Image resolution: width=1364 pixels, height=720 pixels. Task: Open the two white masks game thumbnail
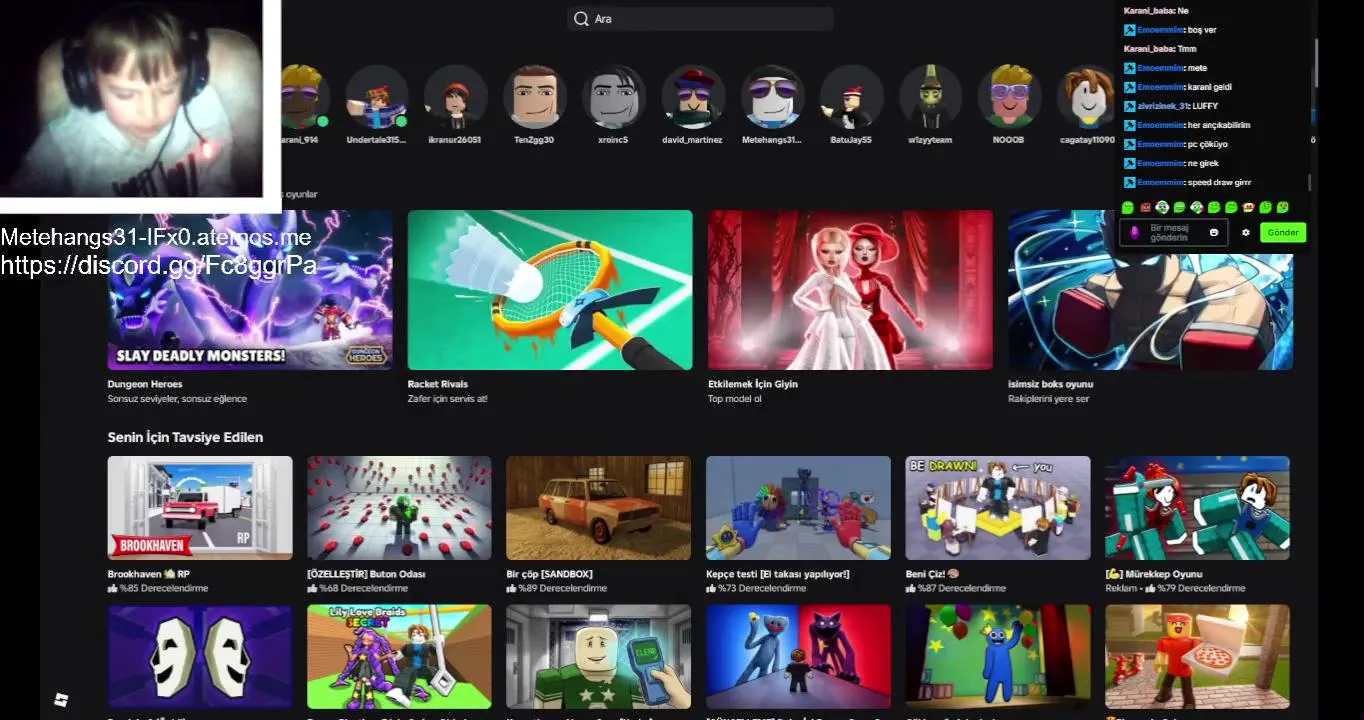pos(200,656)
